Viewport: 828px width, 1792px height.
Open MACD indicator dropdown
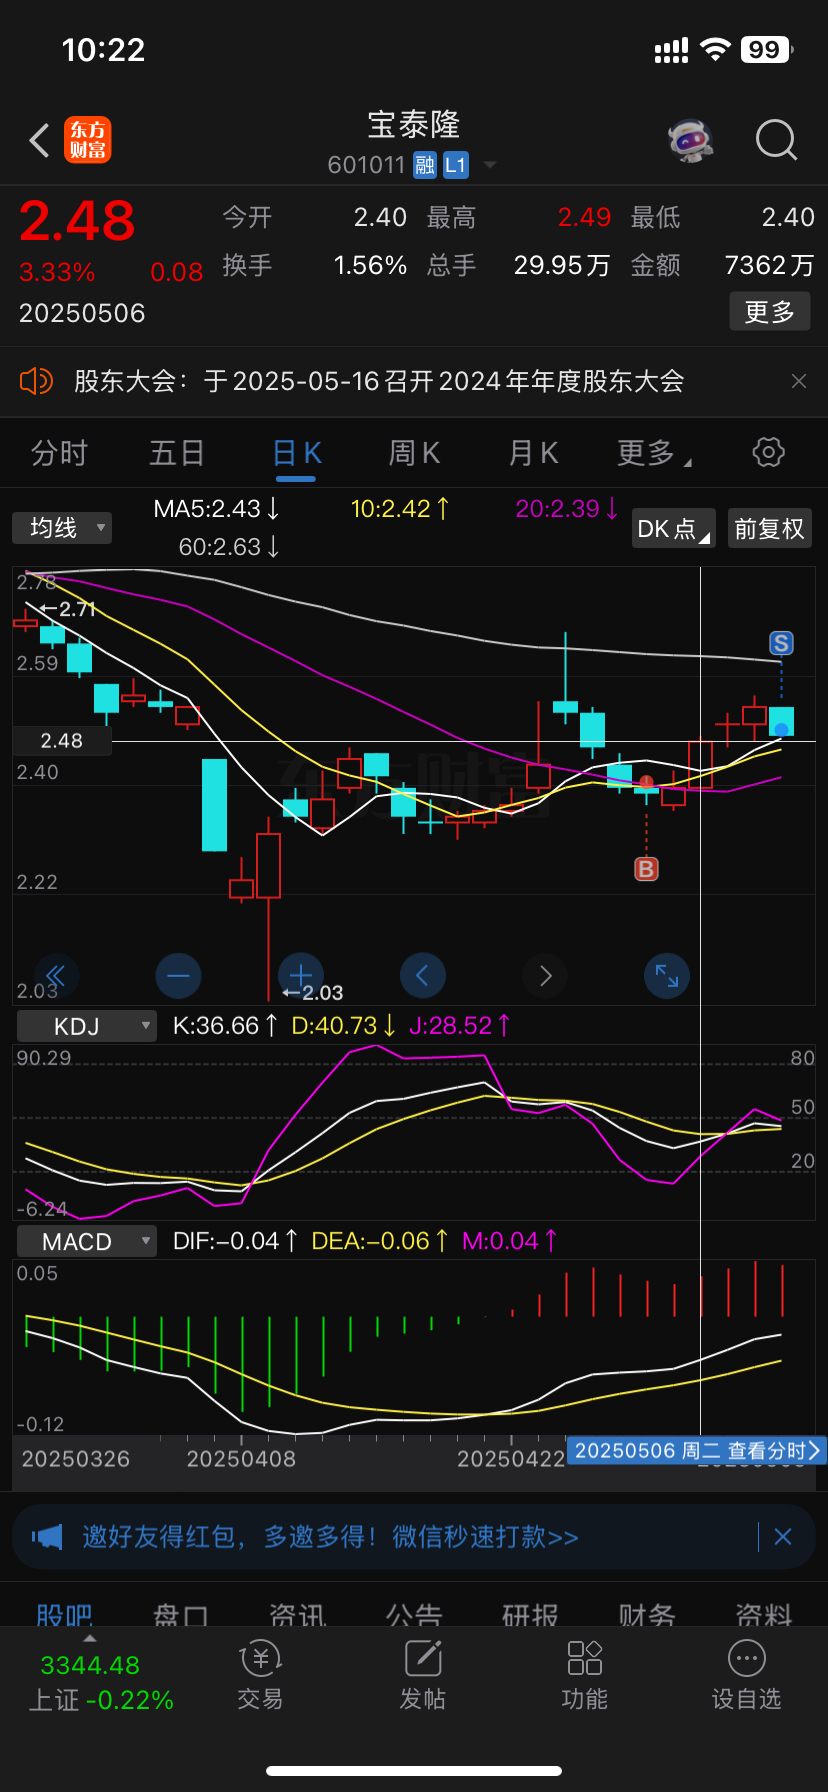coord(87,1241)
